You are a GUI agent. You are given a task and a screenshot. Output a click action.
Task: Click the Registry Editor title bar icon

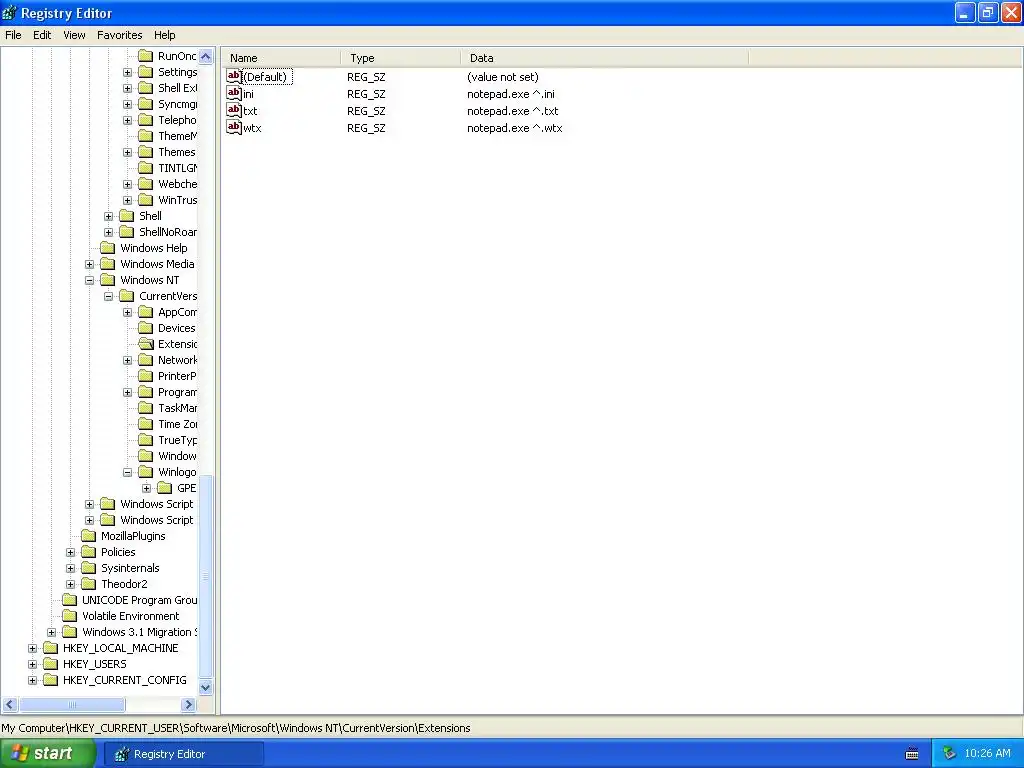click(9, 12)
